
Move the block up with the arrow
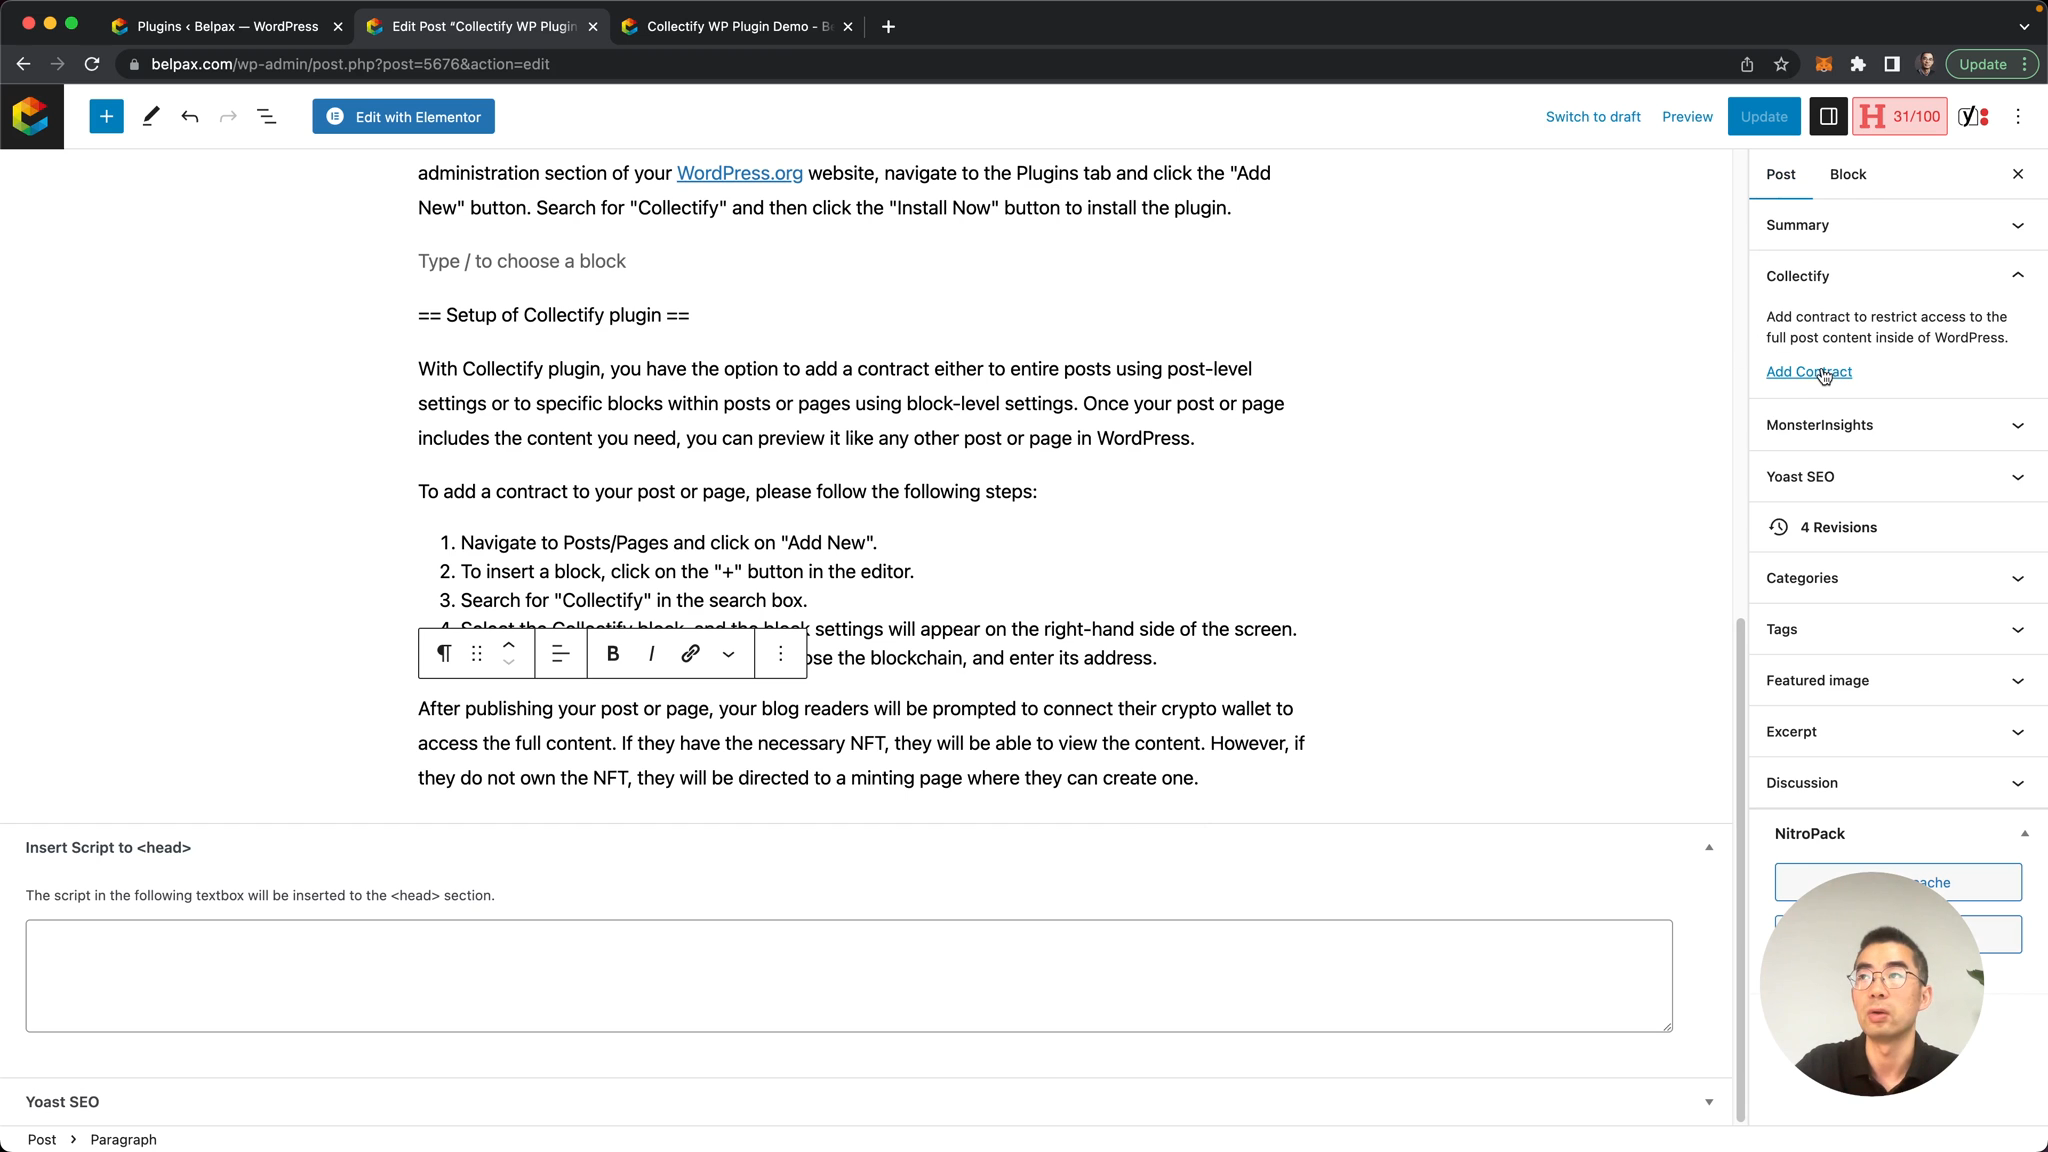click(509, 644)
